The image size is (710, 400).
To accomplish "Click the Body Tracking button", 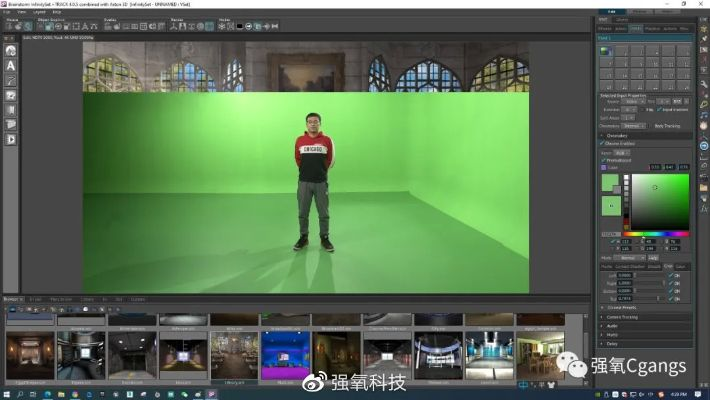I will click(x=666, y=126).
